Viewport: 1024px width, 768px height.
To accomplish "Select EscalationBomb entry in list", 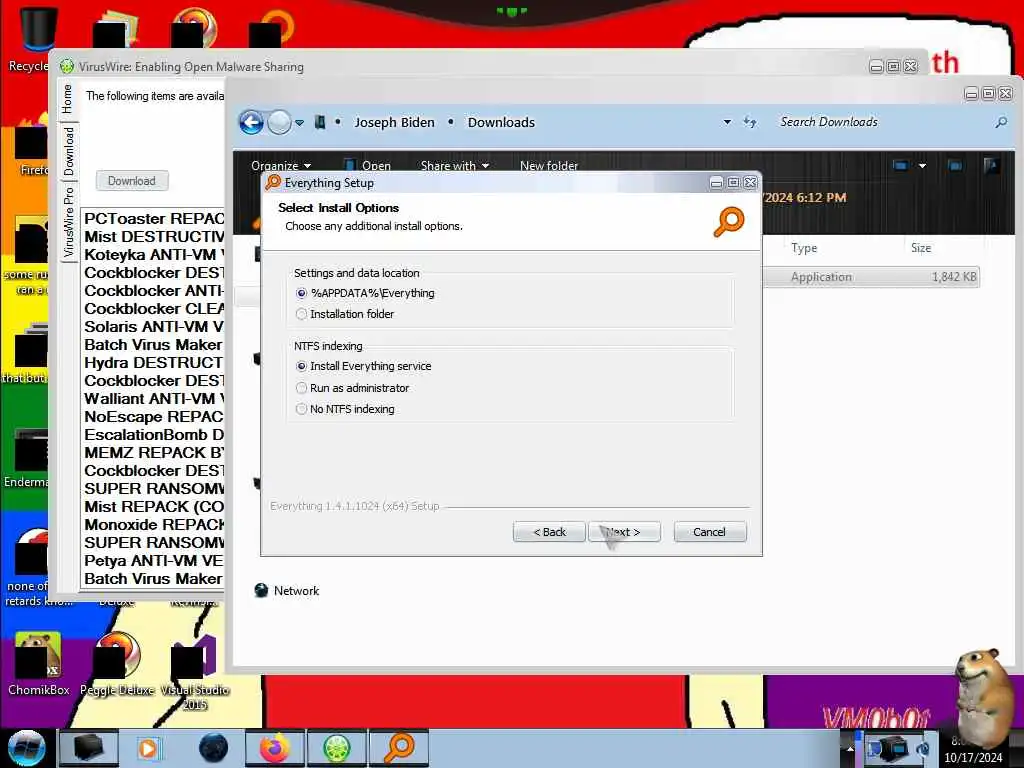I will [x=154, y=435].
